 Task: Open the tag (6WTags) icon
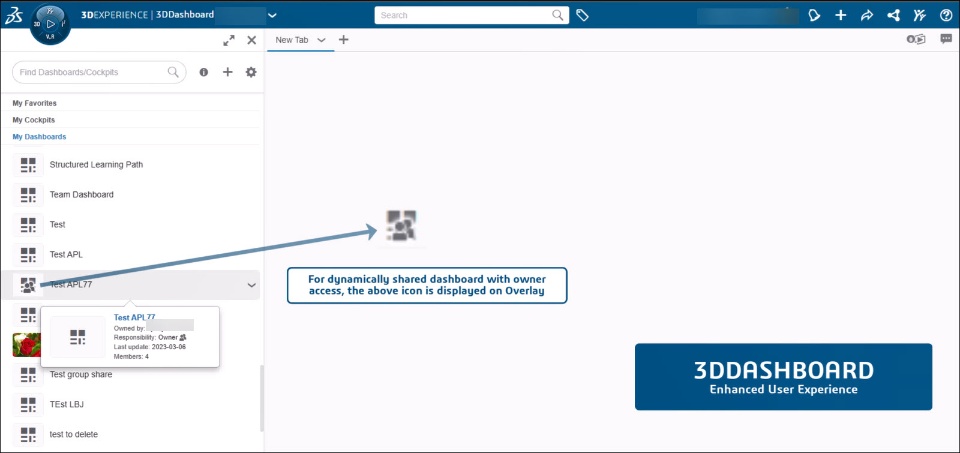pyautogui.click(x=582, y=15)
